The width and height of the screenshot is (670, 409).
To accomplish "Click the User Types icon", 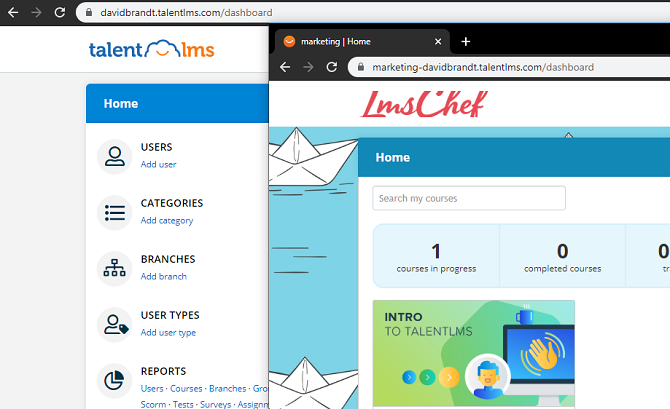I will point(115,324).
